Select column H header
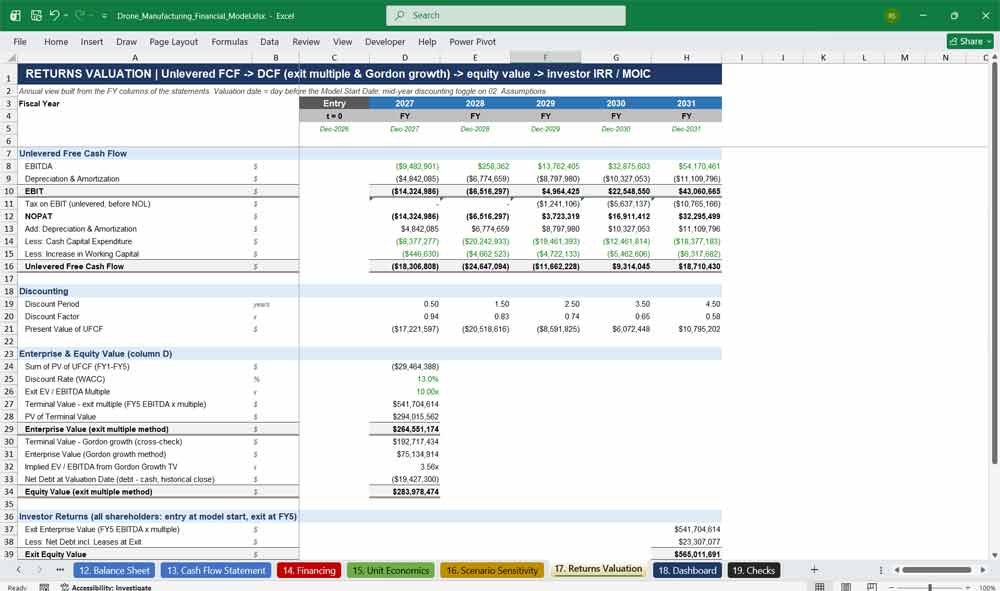Viewport: 1000px width, 591px height. tap(686, 57)
